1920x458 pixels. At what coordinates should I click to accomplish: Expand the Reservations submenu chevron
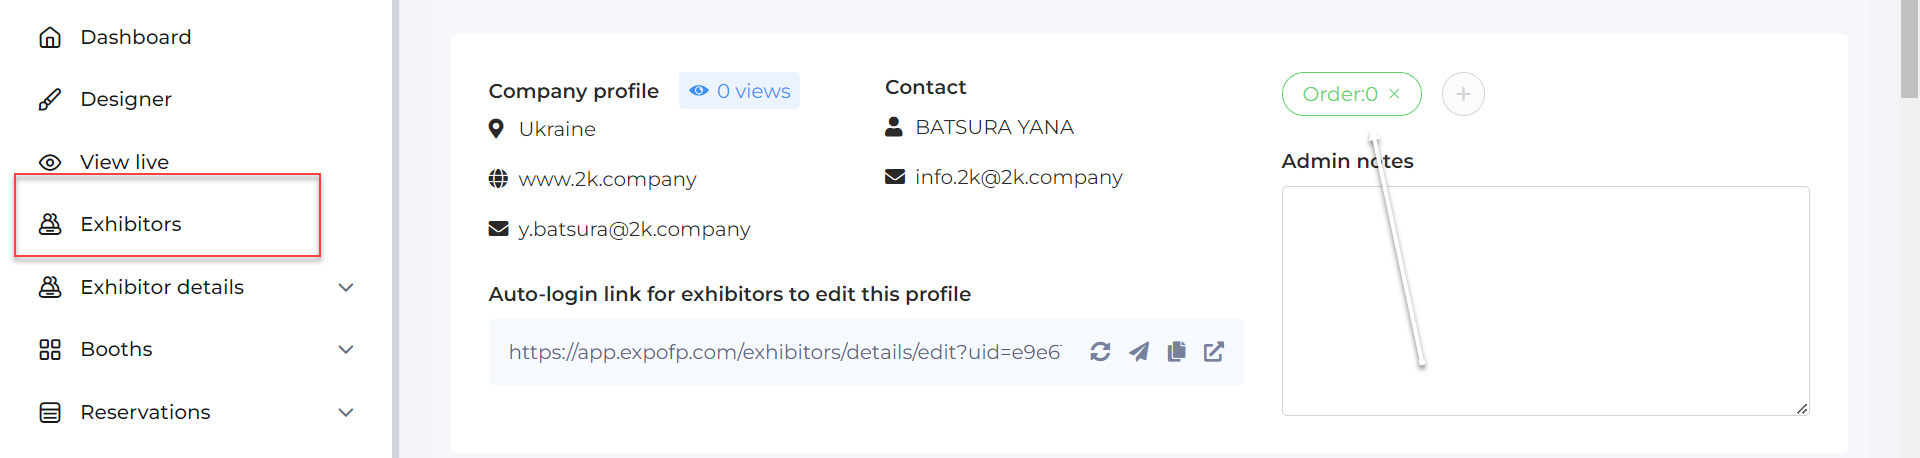pyautogui.click(x=346, y=412)
